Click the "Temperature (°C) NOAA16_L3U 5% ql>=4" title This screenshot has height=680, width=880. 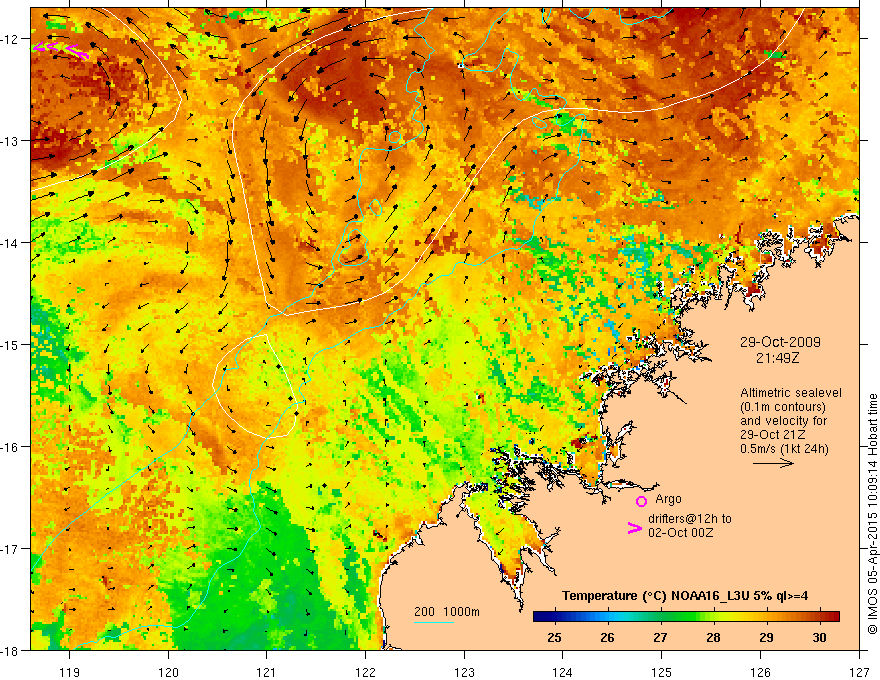click(x=685, y=596)
